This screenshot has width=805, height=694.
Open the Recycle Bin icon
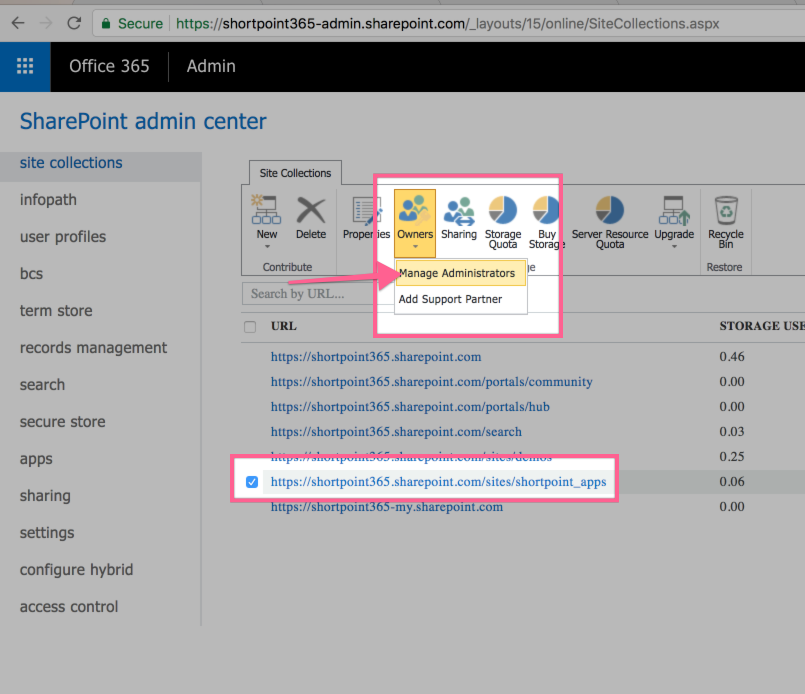[x=726, y=215]
